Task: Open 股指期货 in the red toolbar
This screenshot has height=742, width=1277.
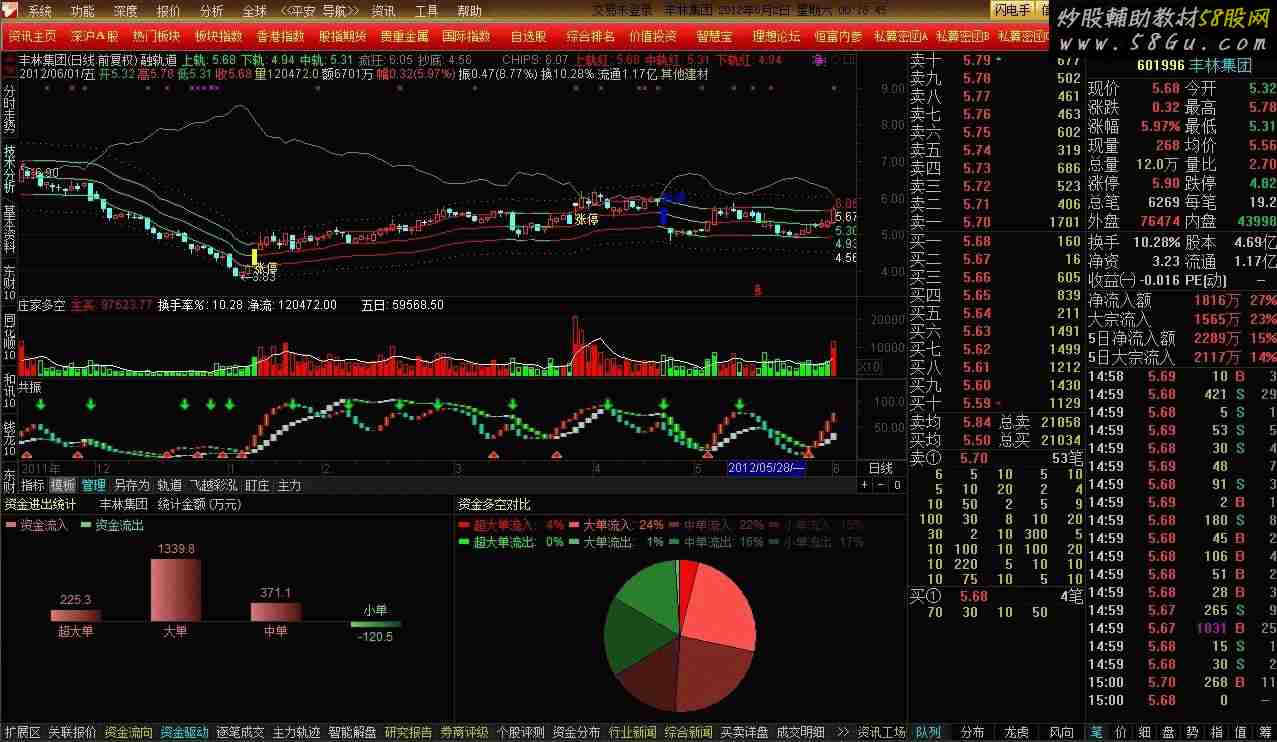Action: click(x=343, y=36)
